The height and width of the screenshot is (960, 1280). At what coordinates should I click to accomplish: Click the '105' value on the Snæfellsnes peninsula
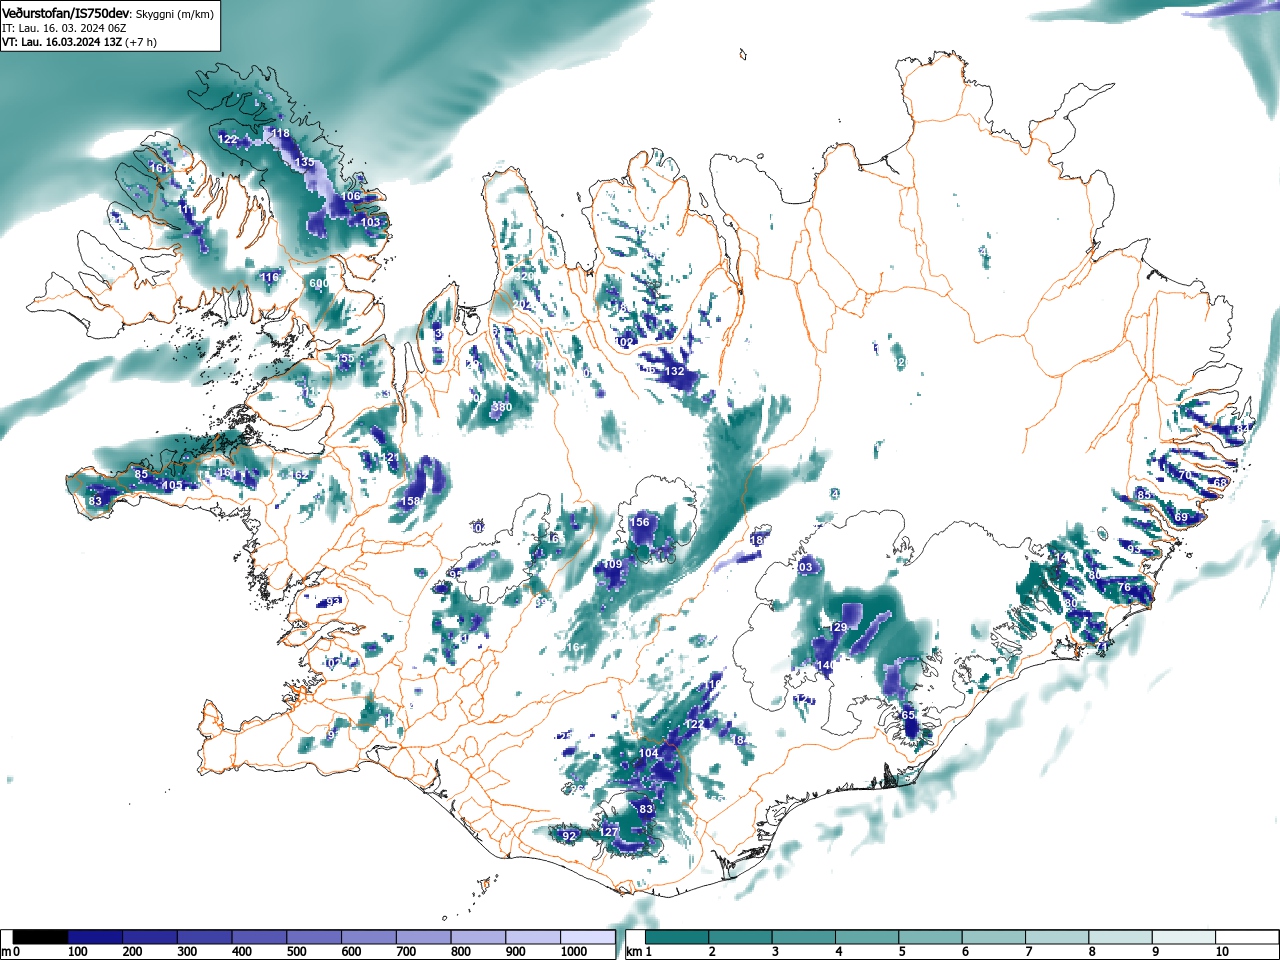point(172,485)
